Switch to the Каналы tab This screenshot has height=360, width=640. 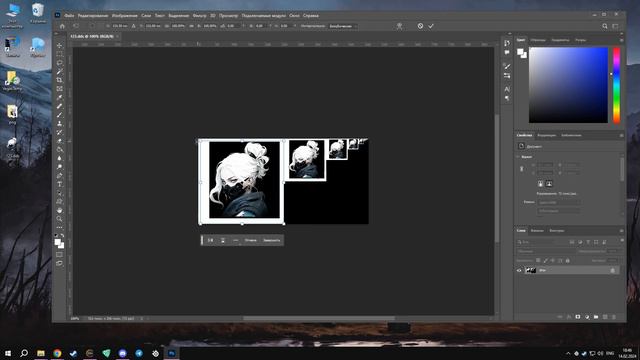tap(537, 231)
